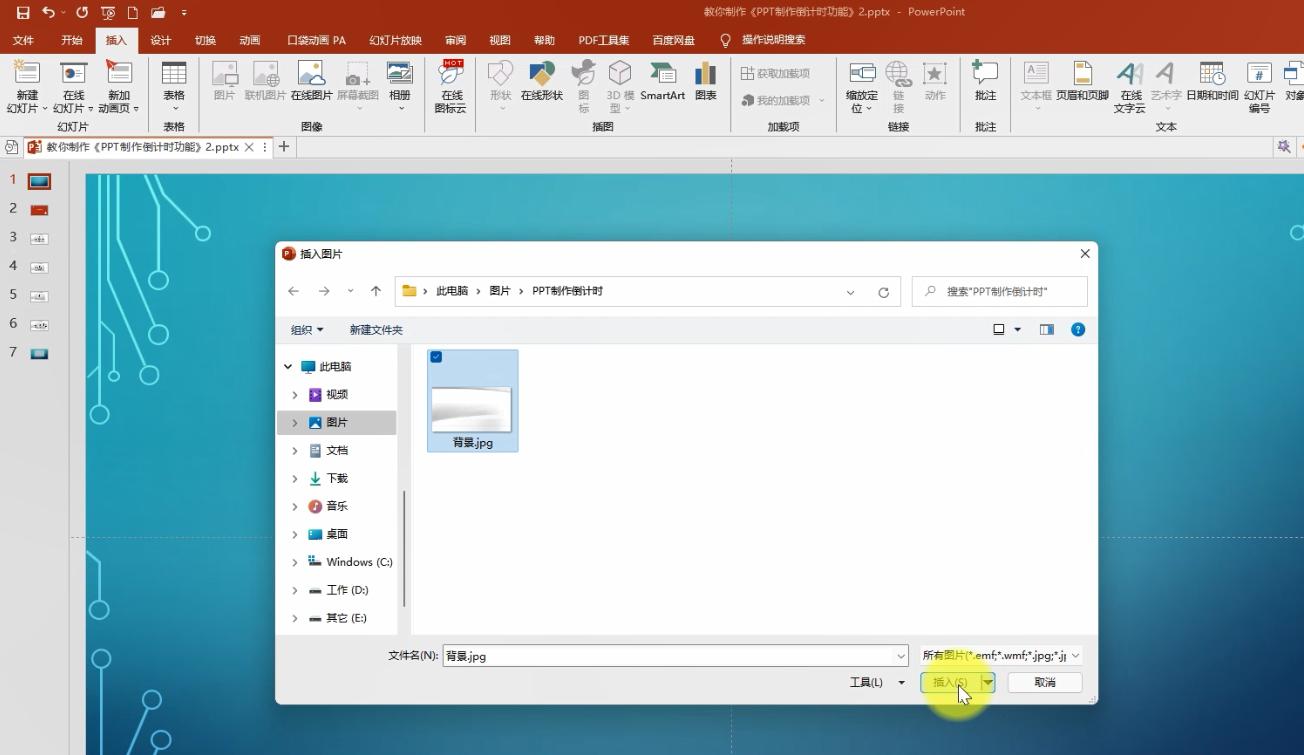Switch to the 设计 ribbon tab
1304x755 pixels.
[x=160, y=41]
